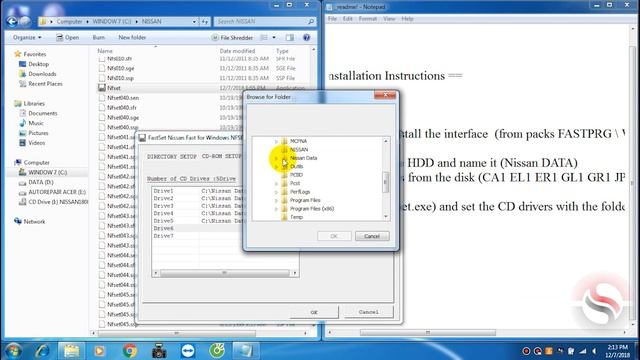Open the address bar history dropdown

pyautogui.click(x=194, y=21)
